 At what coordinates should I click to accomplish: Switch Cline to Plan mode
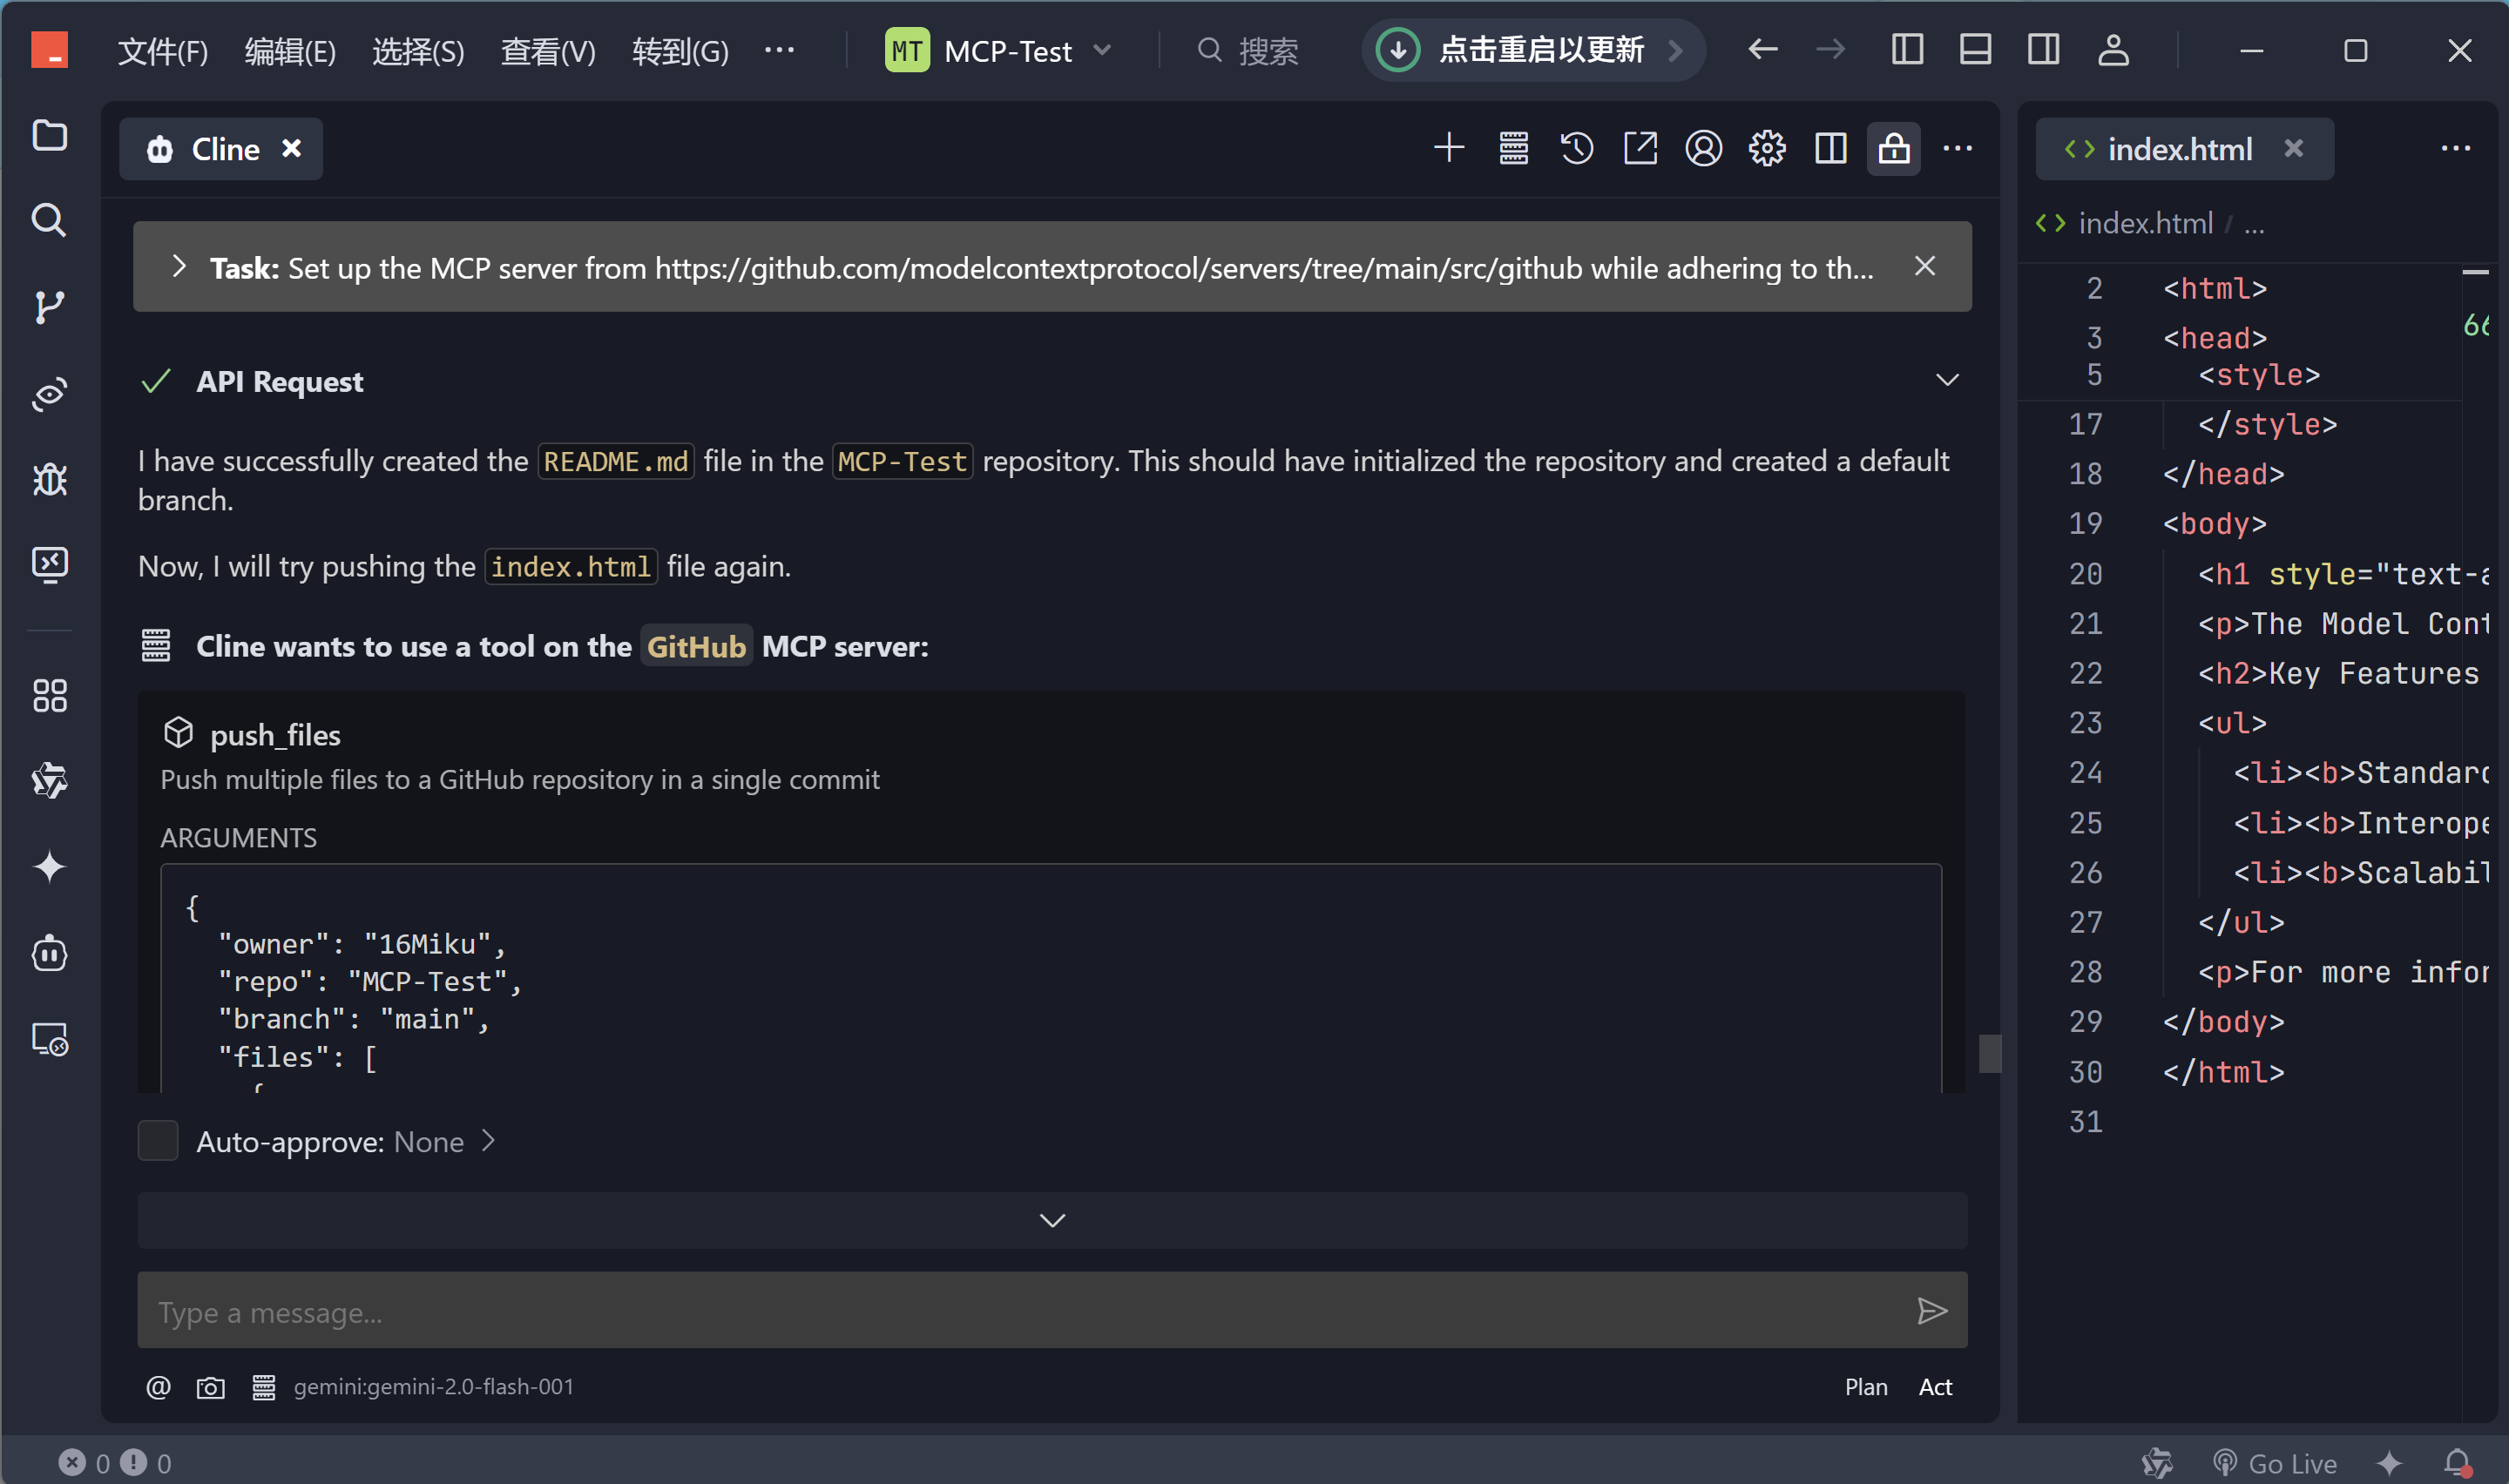1865,1387
